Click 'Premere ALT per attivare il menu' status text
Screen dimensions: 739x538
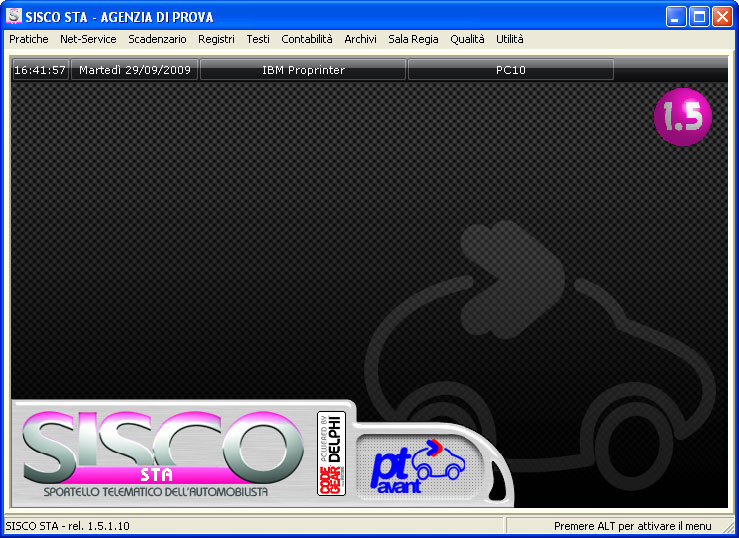632,526
